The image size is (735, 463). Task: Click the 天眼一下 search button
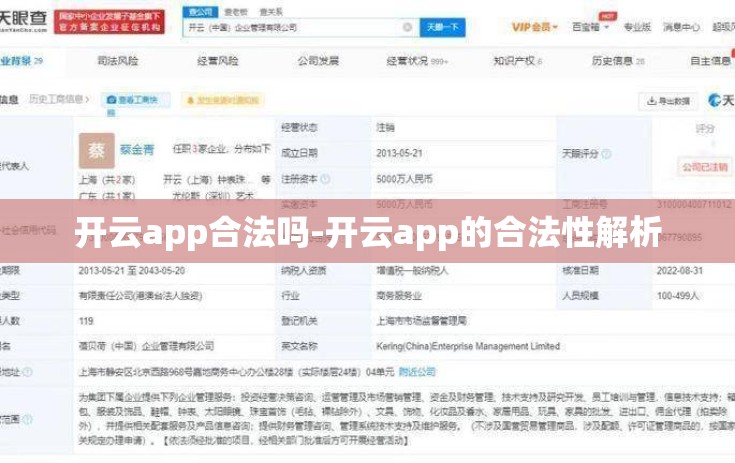pyautogui.click(x=442, y=27)
